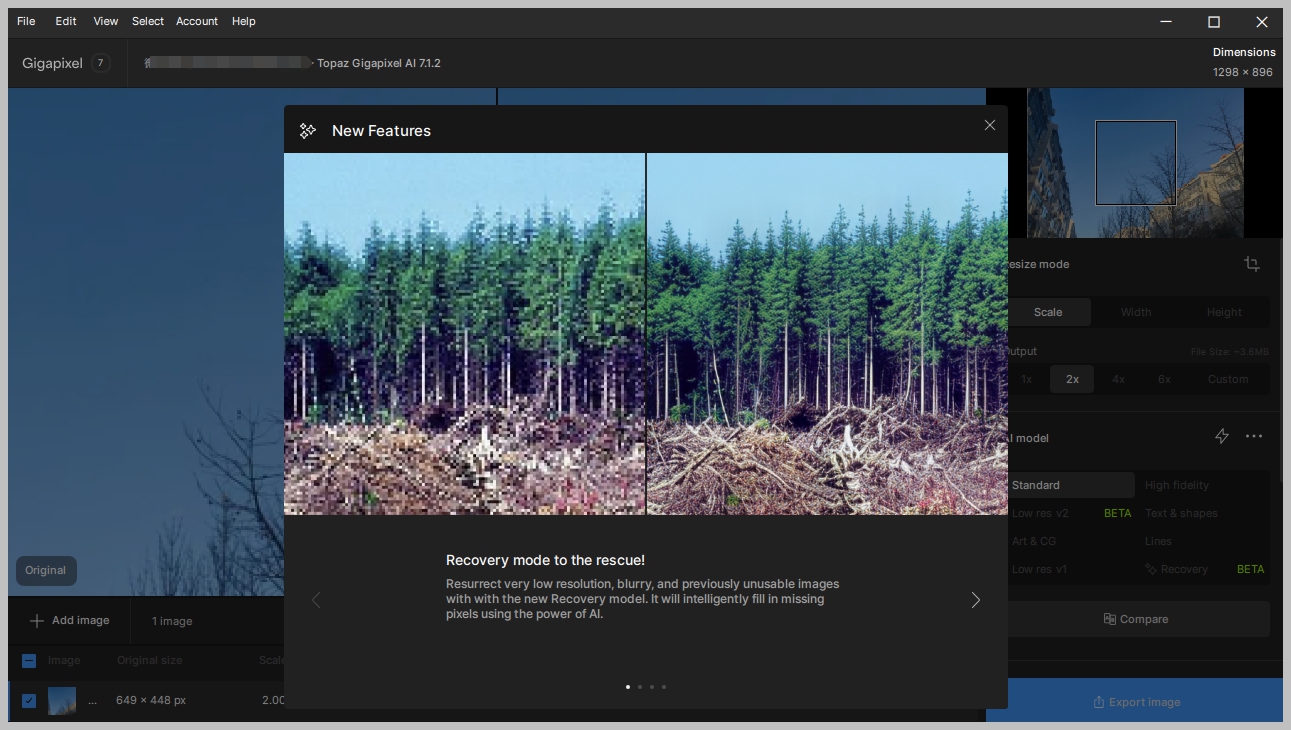The width and height of the screenshot is (1291, 730).
Task: Click the Gigapixel version 7 badge
Action: pos(100,63)
